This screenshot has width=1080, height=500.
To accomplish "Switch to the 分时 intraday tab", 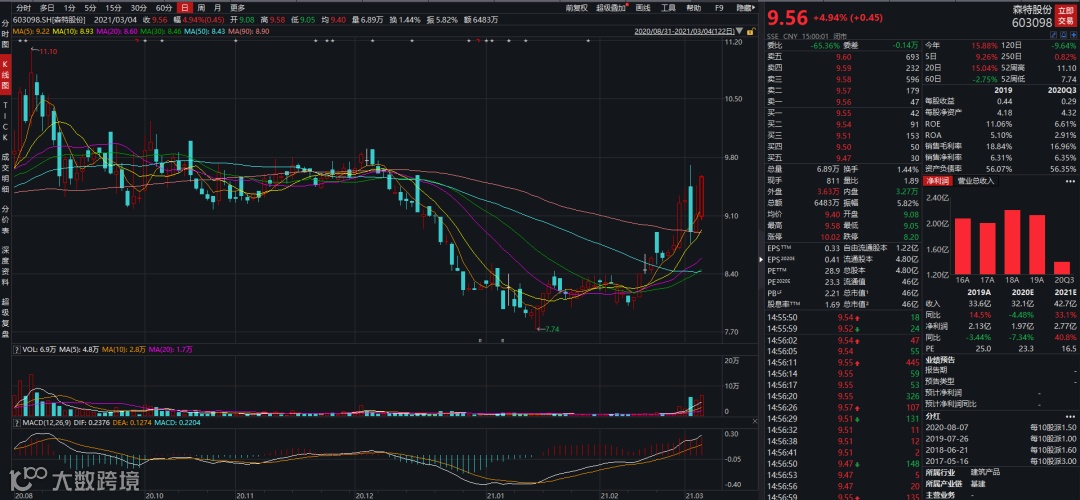I will coord(24,8).
